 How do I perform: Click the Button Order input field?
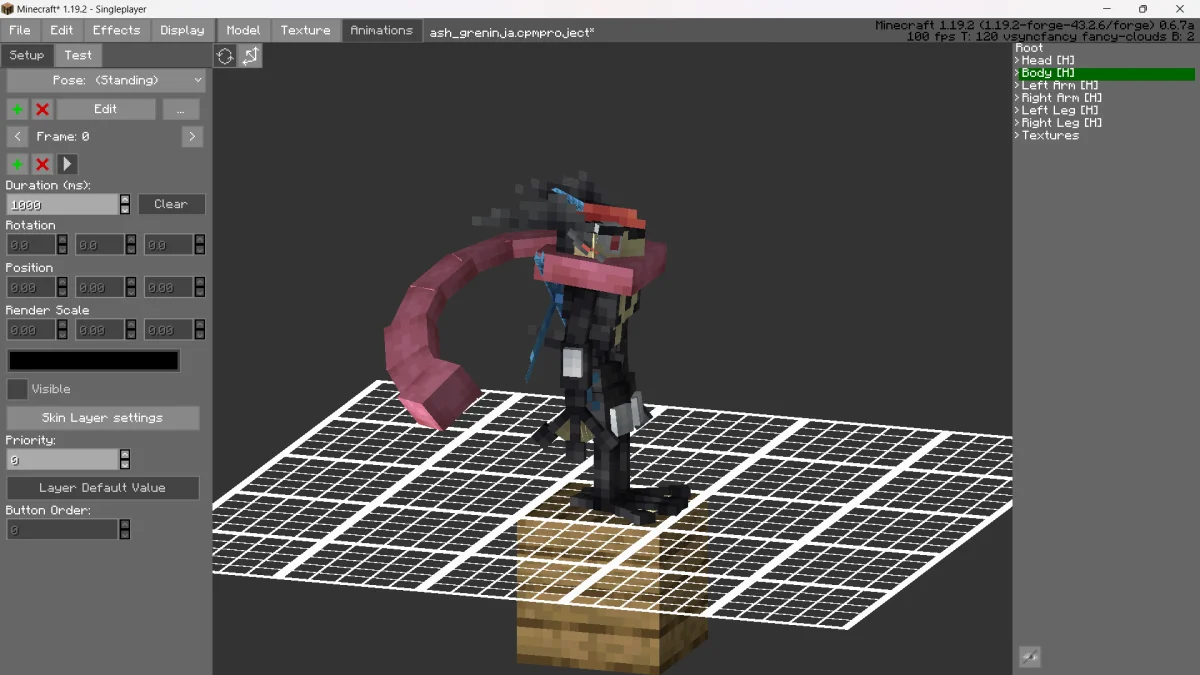coord(63,530)
